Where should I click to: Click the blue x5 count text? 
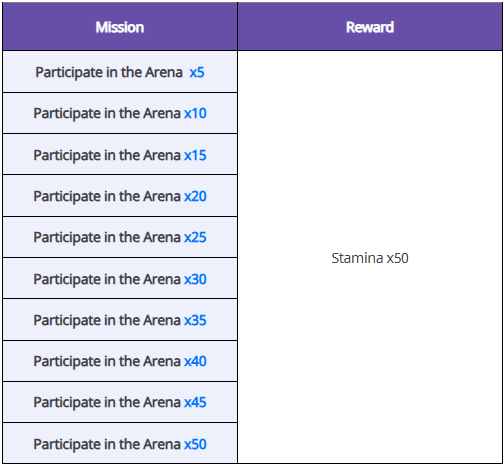tap(197, 72)
